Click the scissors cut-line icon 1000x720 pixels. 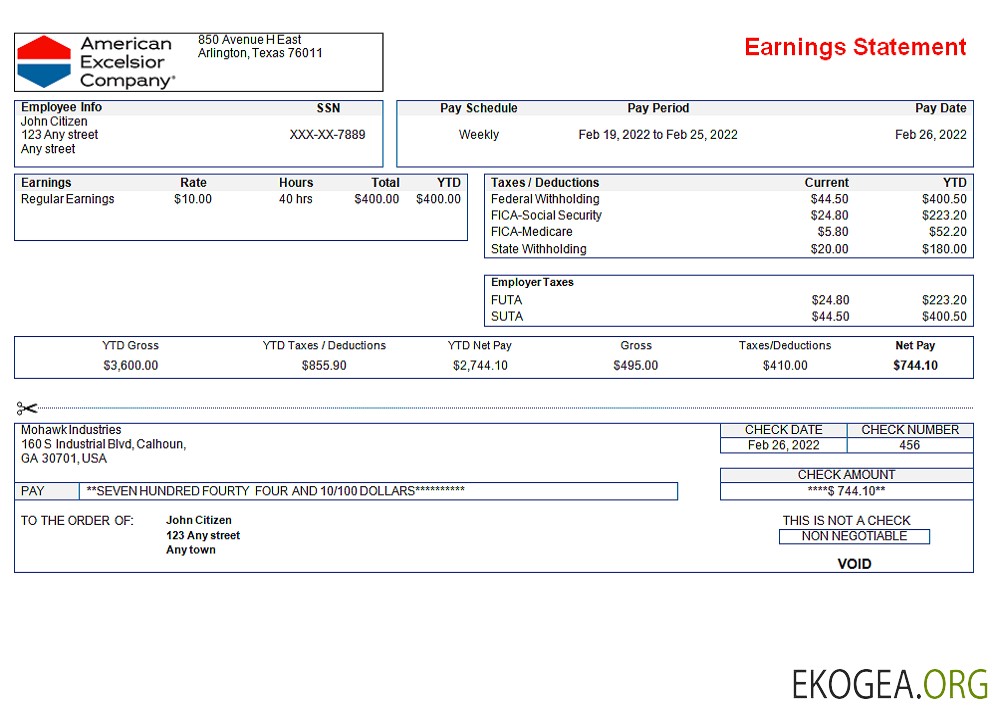pyautogui.click(x=27, y=408)
